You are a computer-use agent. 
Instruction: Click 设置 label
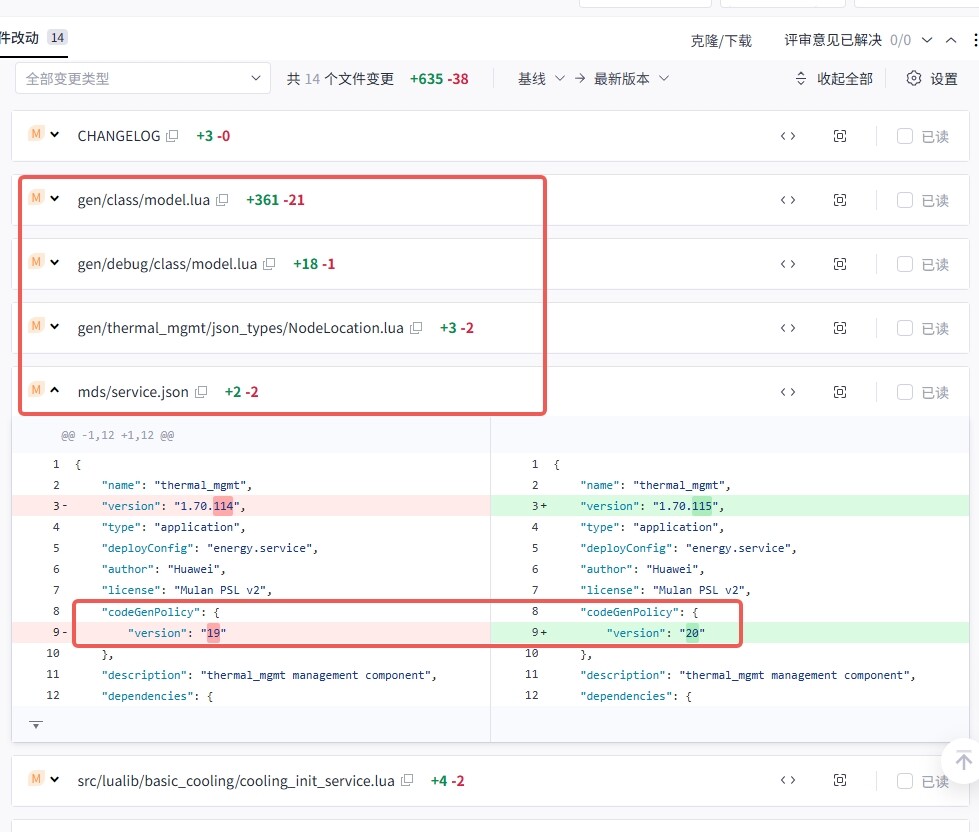coord(943,79)
